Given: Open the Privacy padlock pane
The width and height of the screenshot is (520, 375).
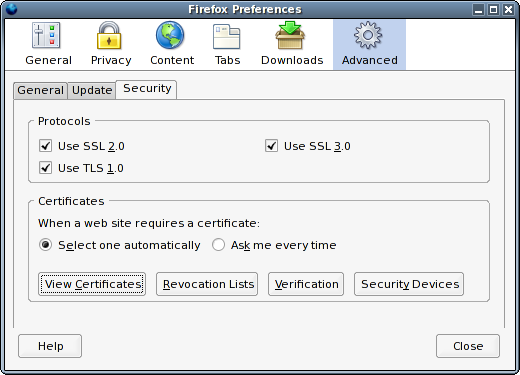Looking at the screenshot, I should click(x=111, y=44).
